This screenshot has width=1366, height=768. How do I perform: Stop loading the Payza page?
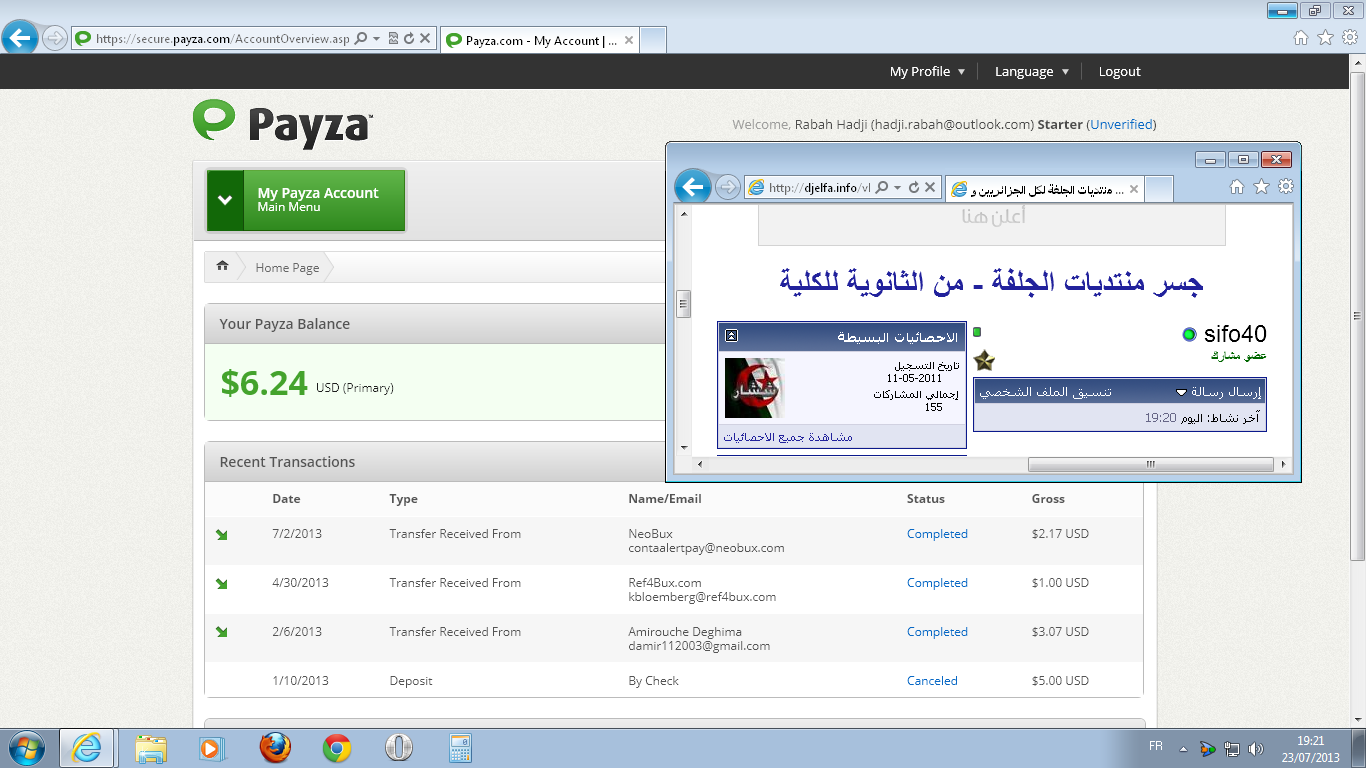425,39
